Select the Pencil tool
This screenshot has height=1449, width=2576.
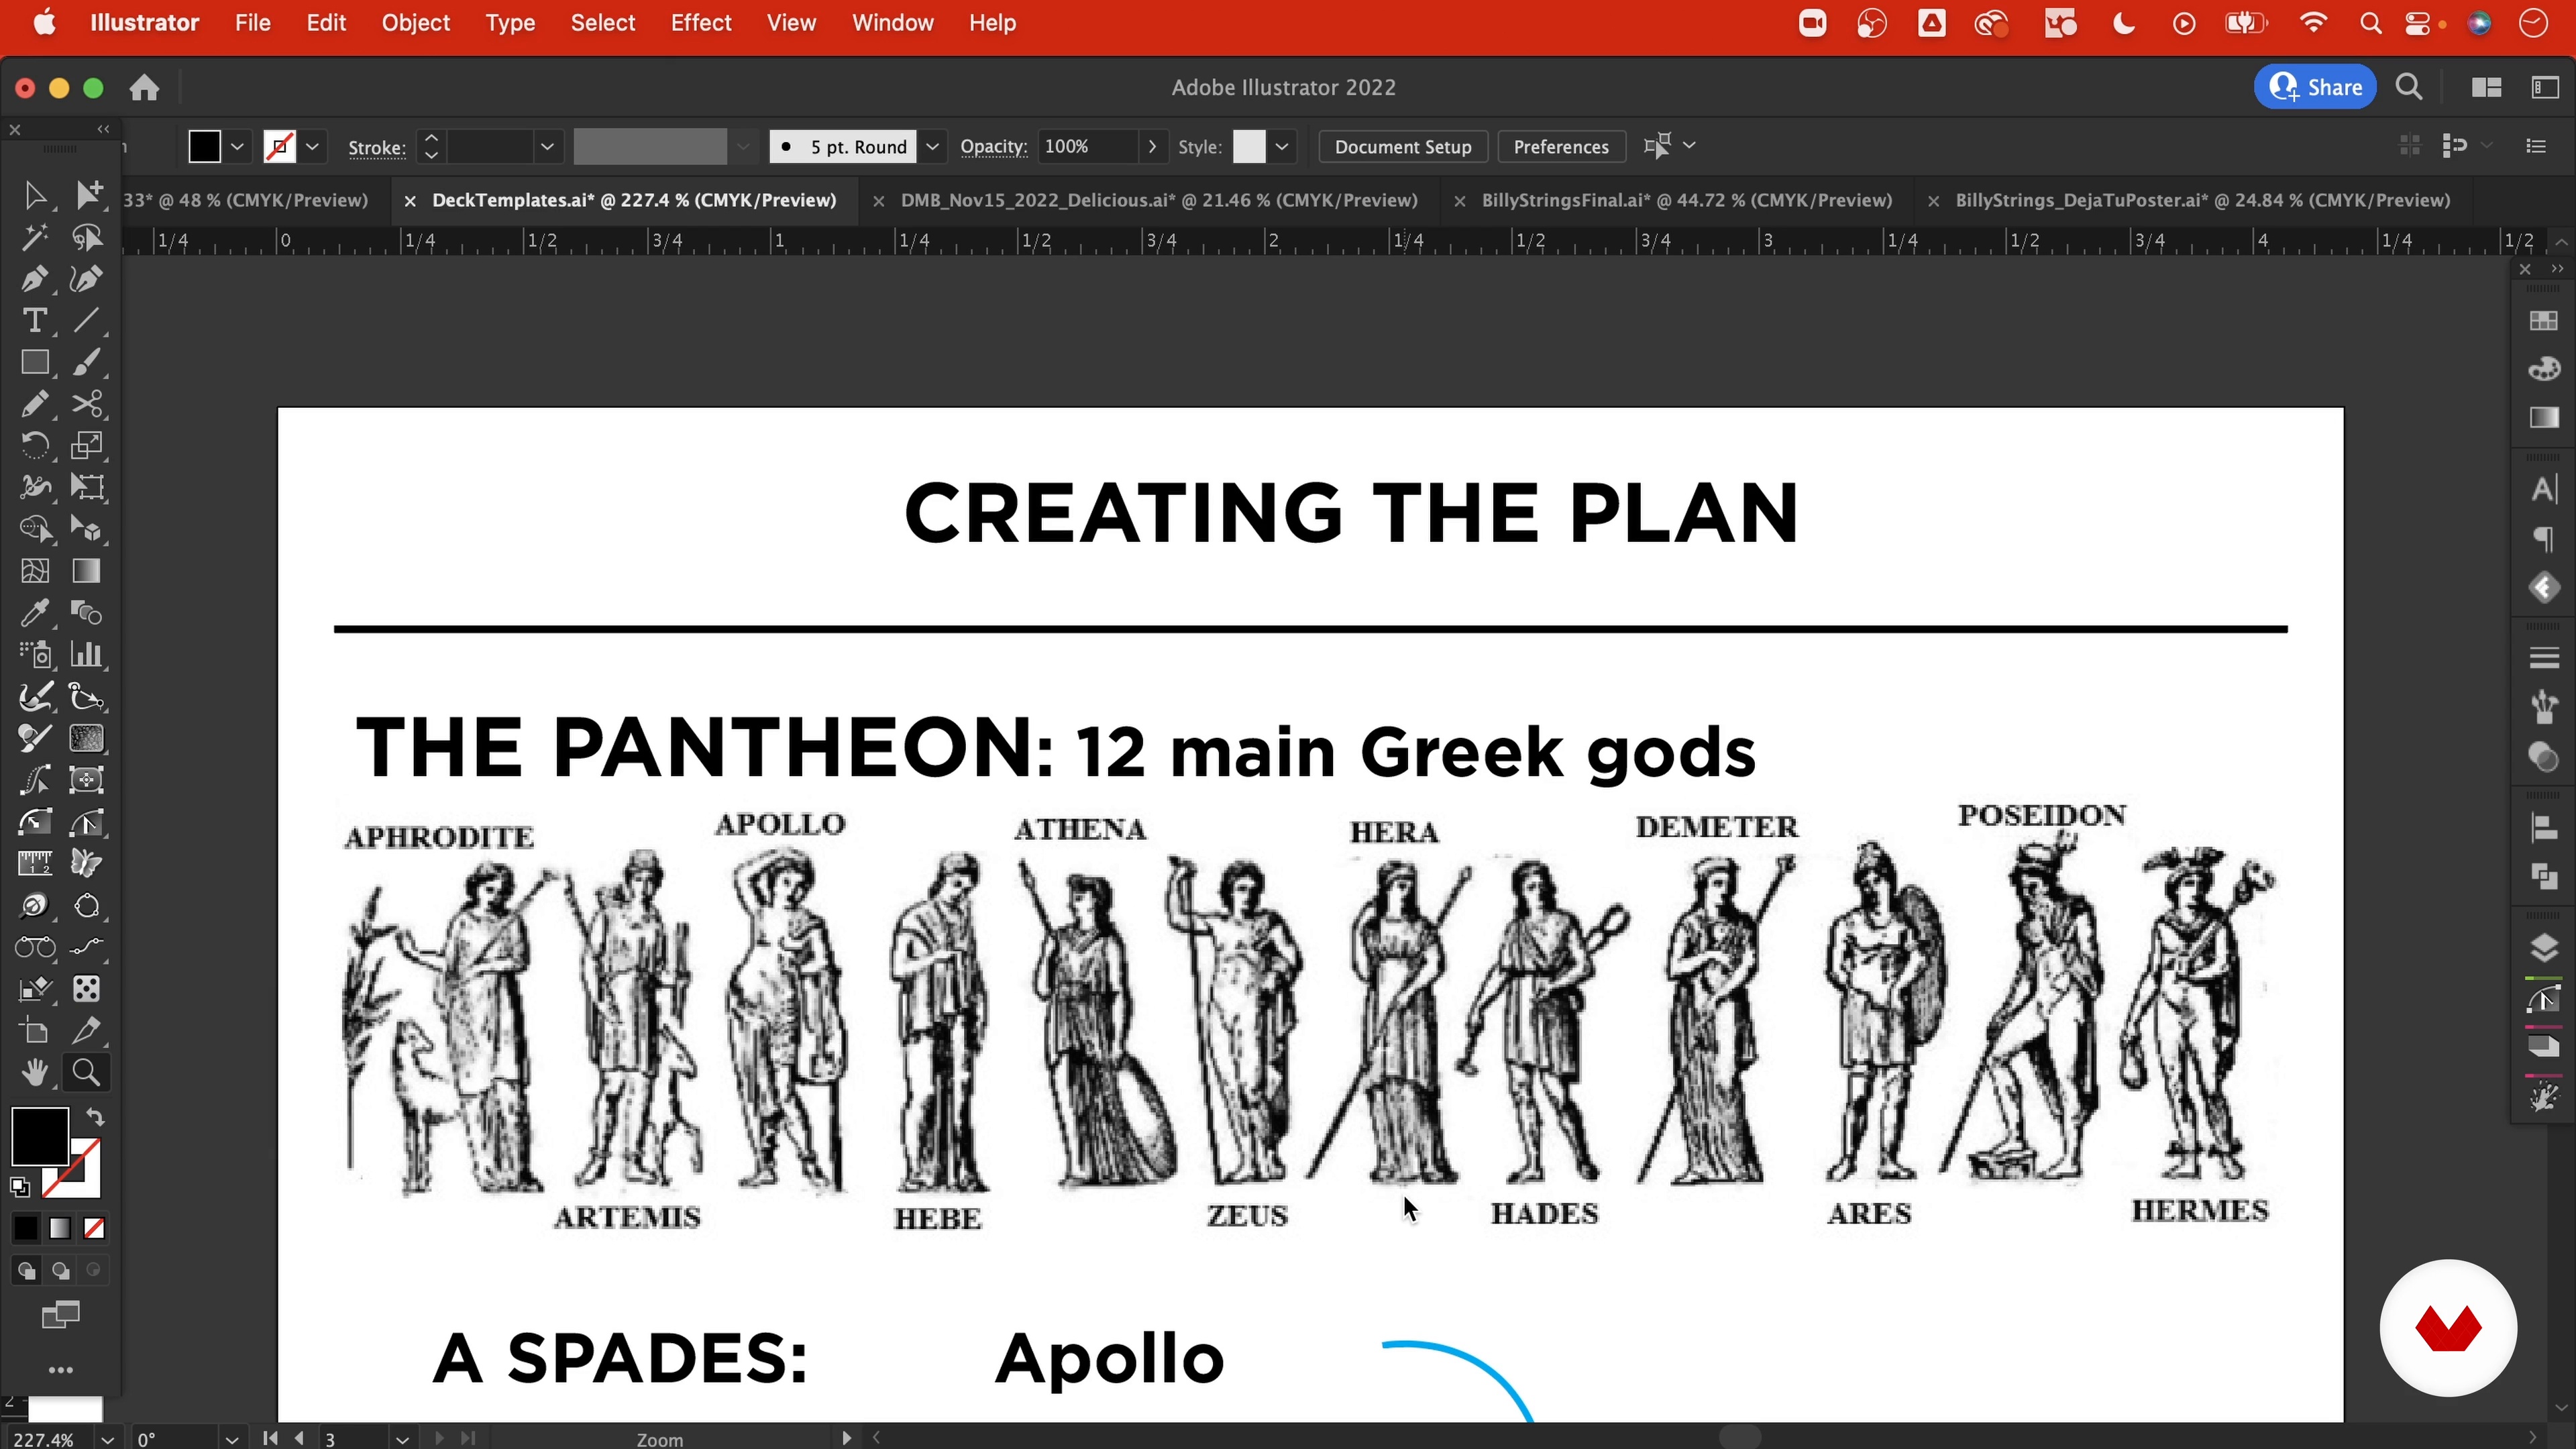pos(35,404)
